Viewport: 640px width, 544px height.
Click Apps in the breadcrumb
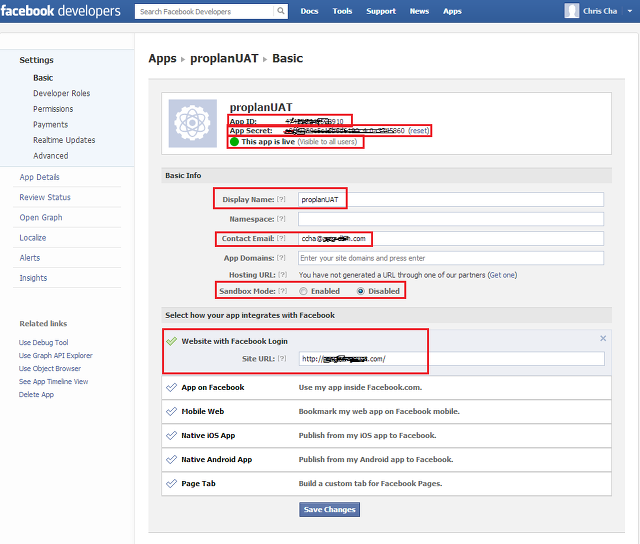pyautogui.click(x=162, y=58)
